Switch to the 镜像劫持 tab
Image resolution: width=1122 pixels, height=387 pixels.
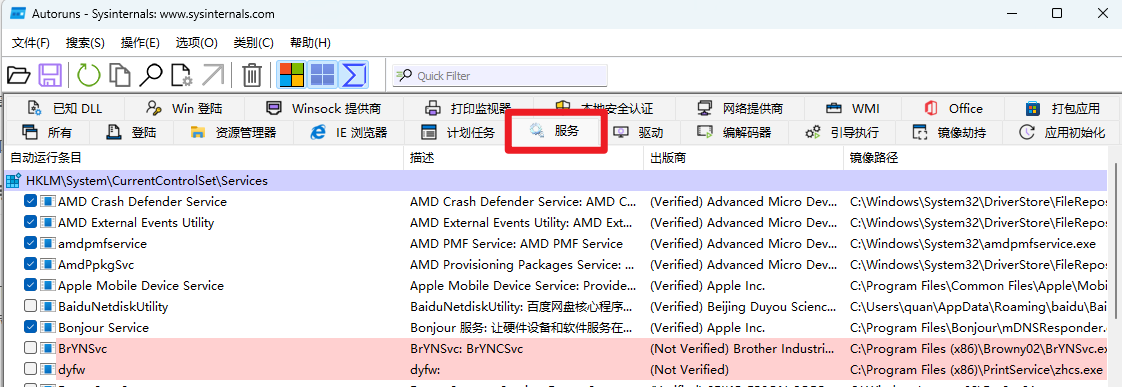point(949,132)
